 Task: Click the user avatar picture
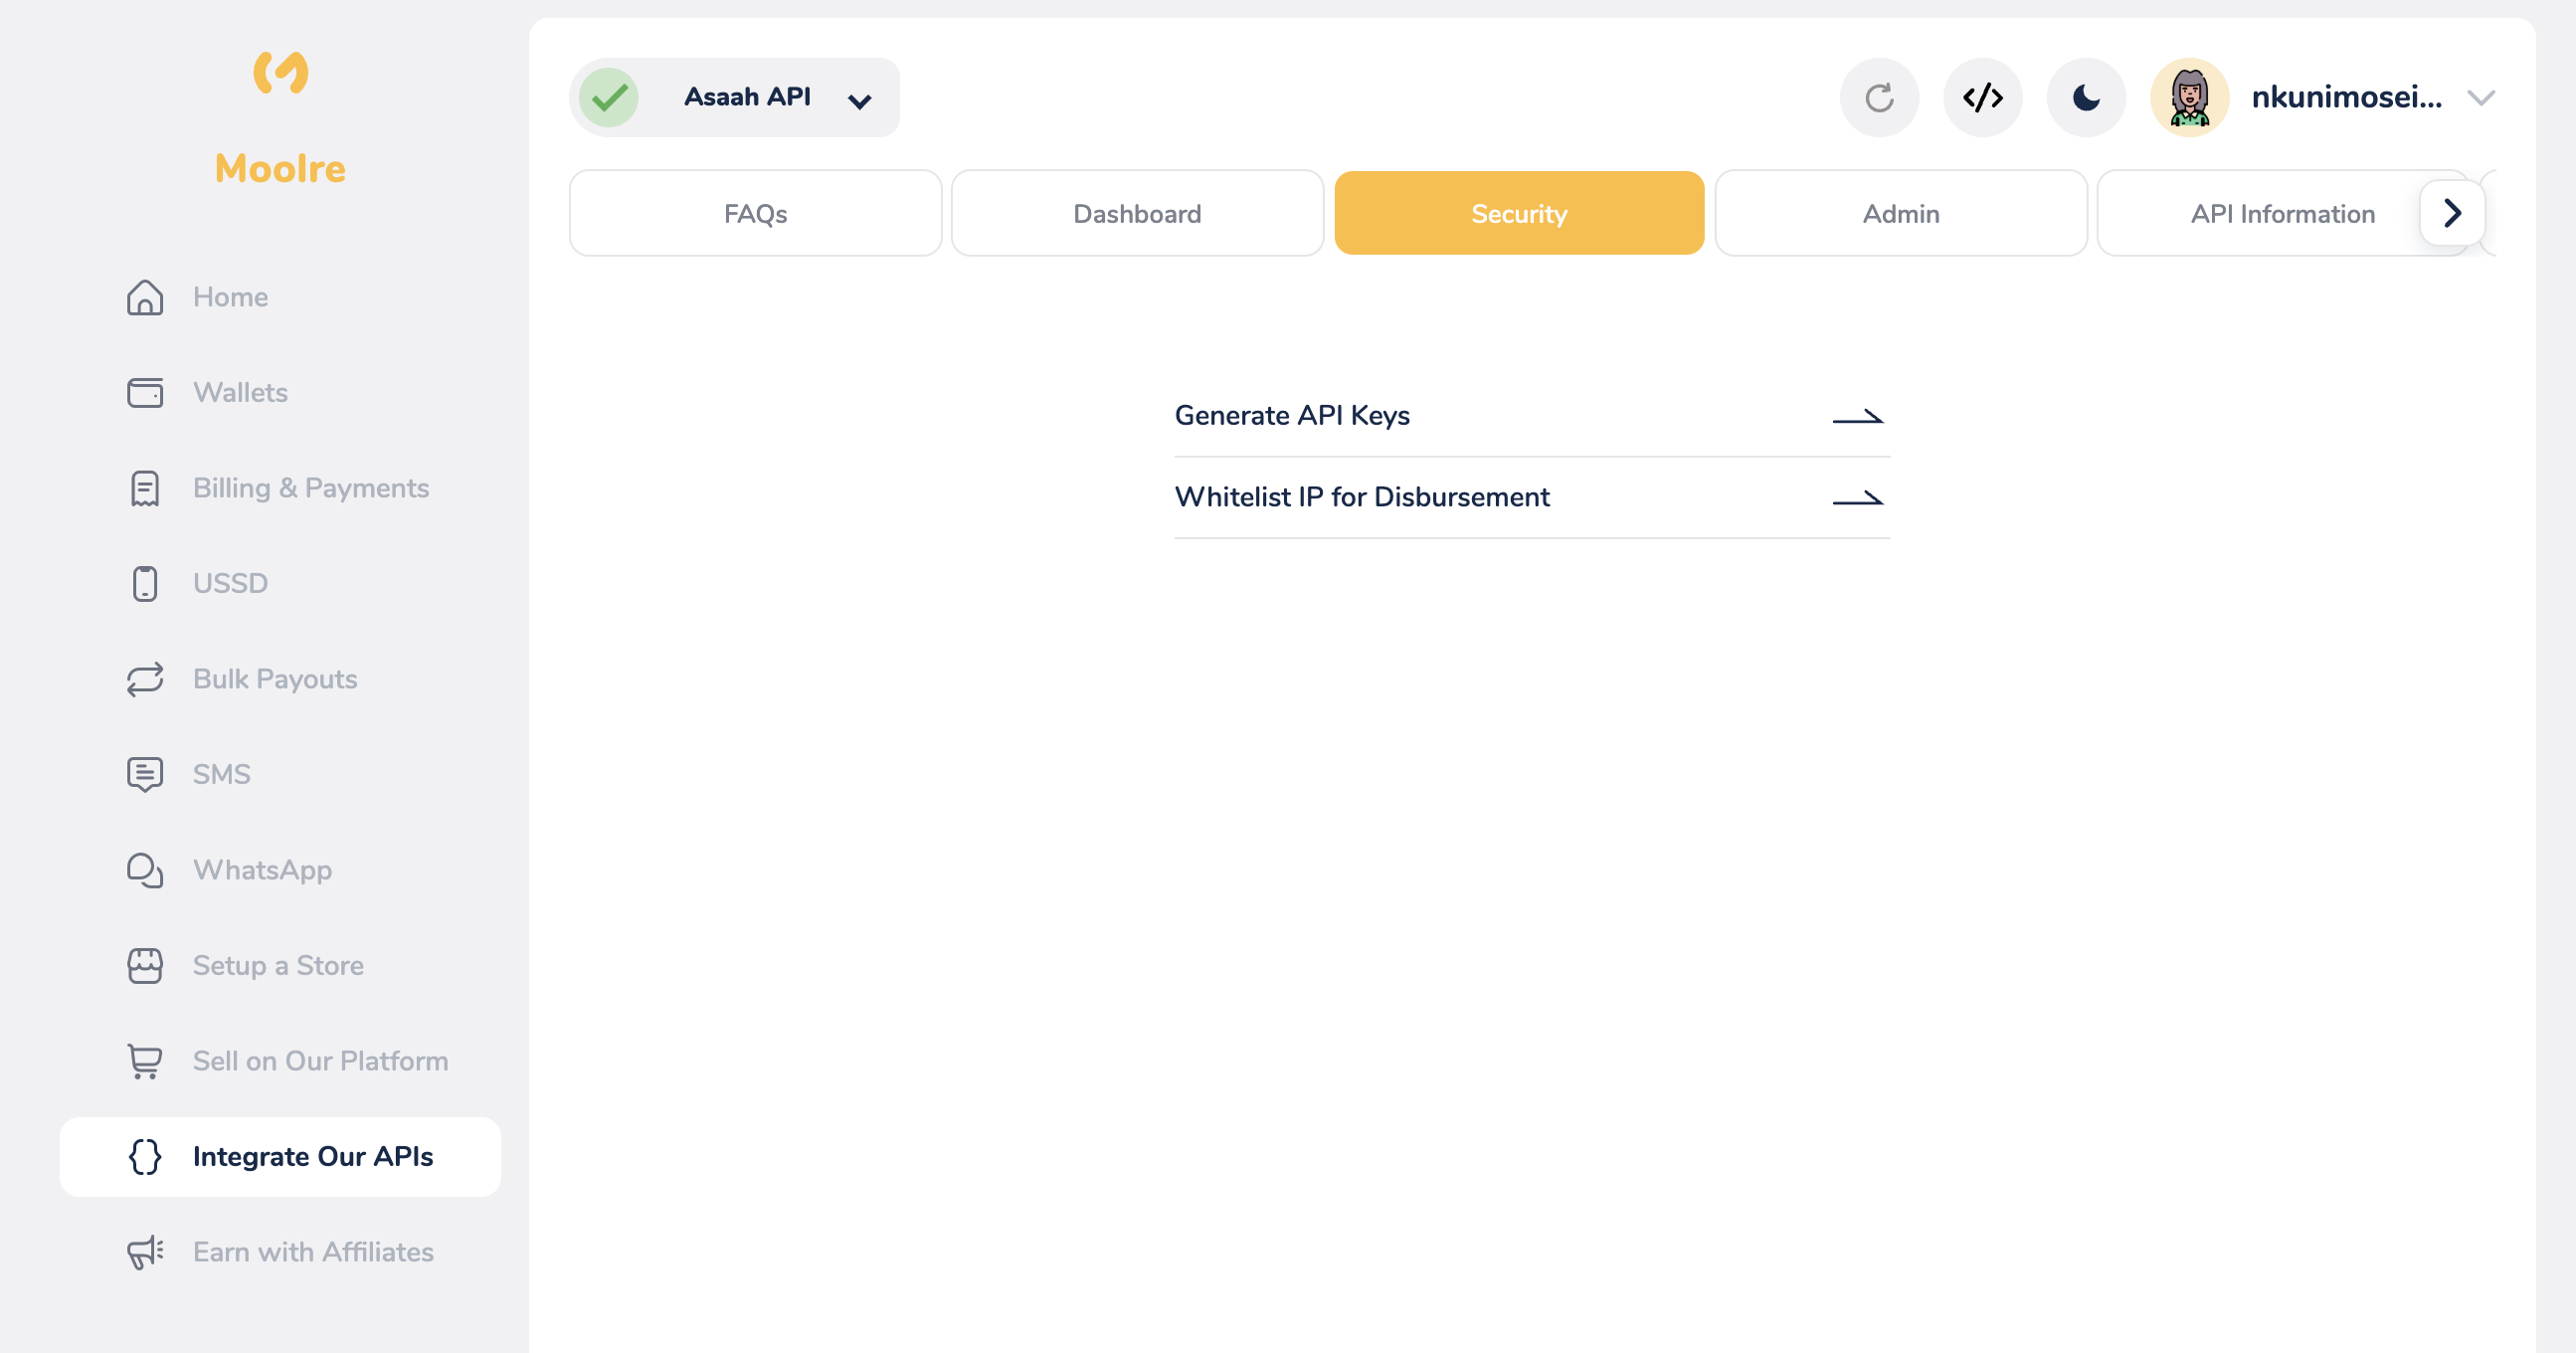click(2189, 97)
